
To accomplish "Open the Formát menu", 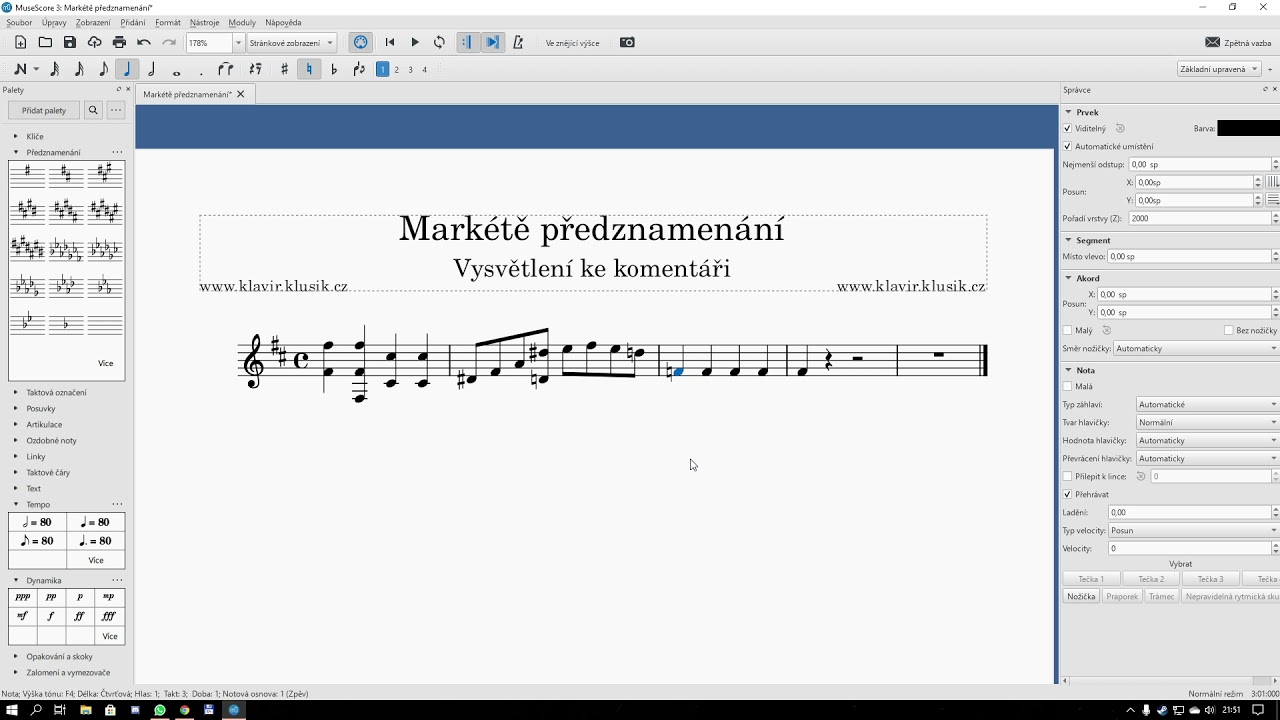I will tap(168, 22).
